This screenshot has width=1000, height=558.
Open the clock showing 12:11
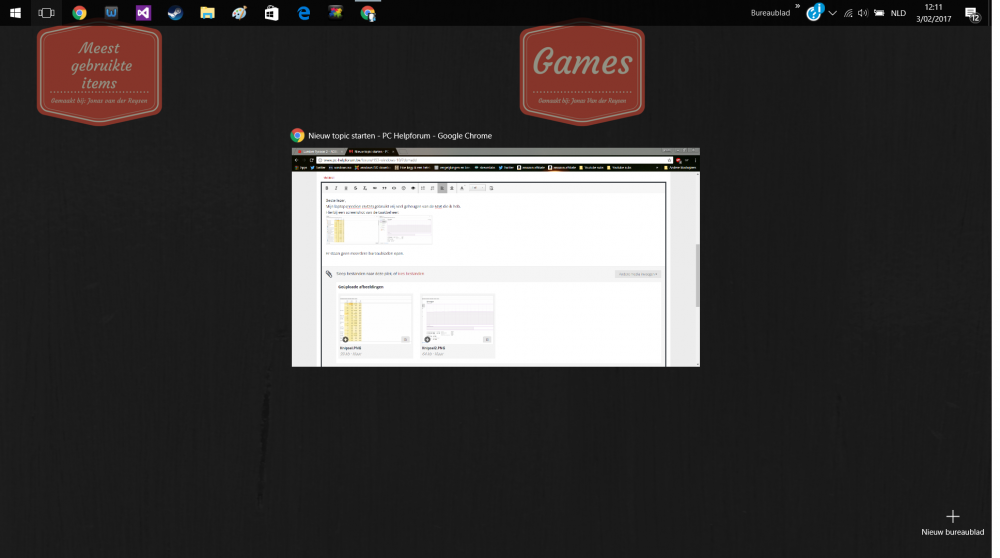click(933, 13)
